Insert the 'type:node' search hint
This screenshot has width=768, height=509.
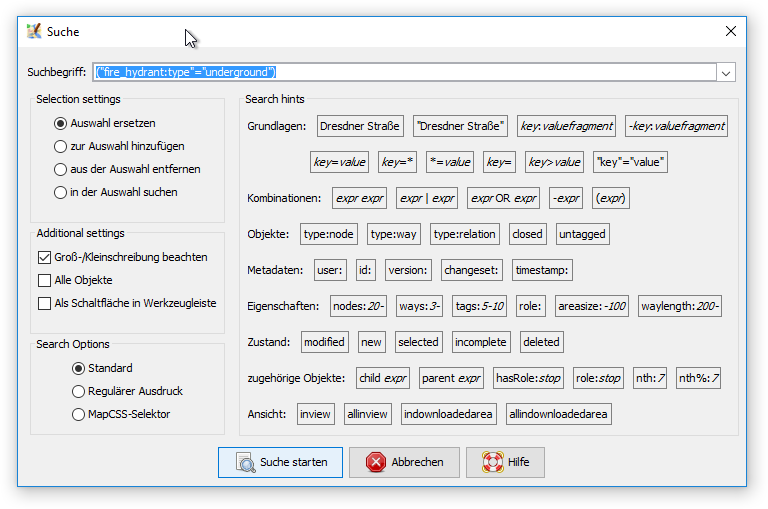pyautogui.click(x=329, y=234)
